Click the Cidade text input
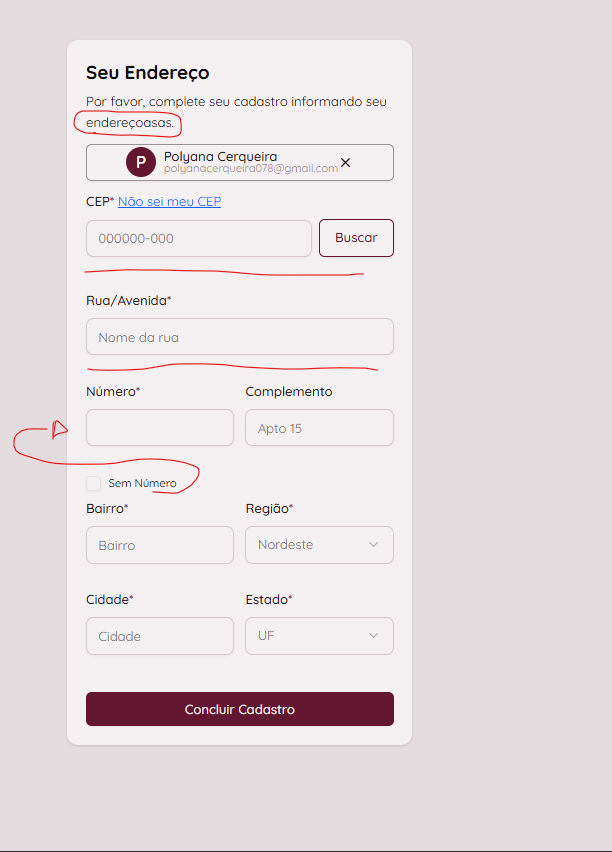Screen dimensions: 612x852 pos(159,636)
